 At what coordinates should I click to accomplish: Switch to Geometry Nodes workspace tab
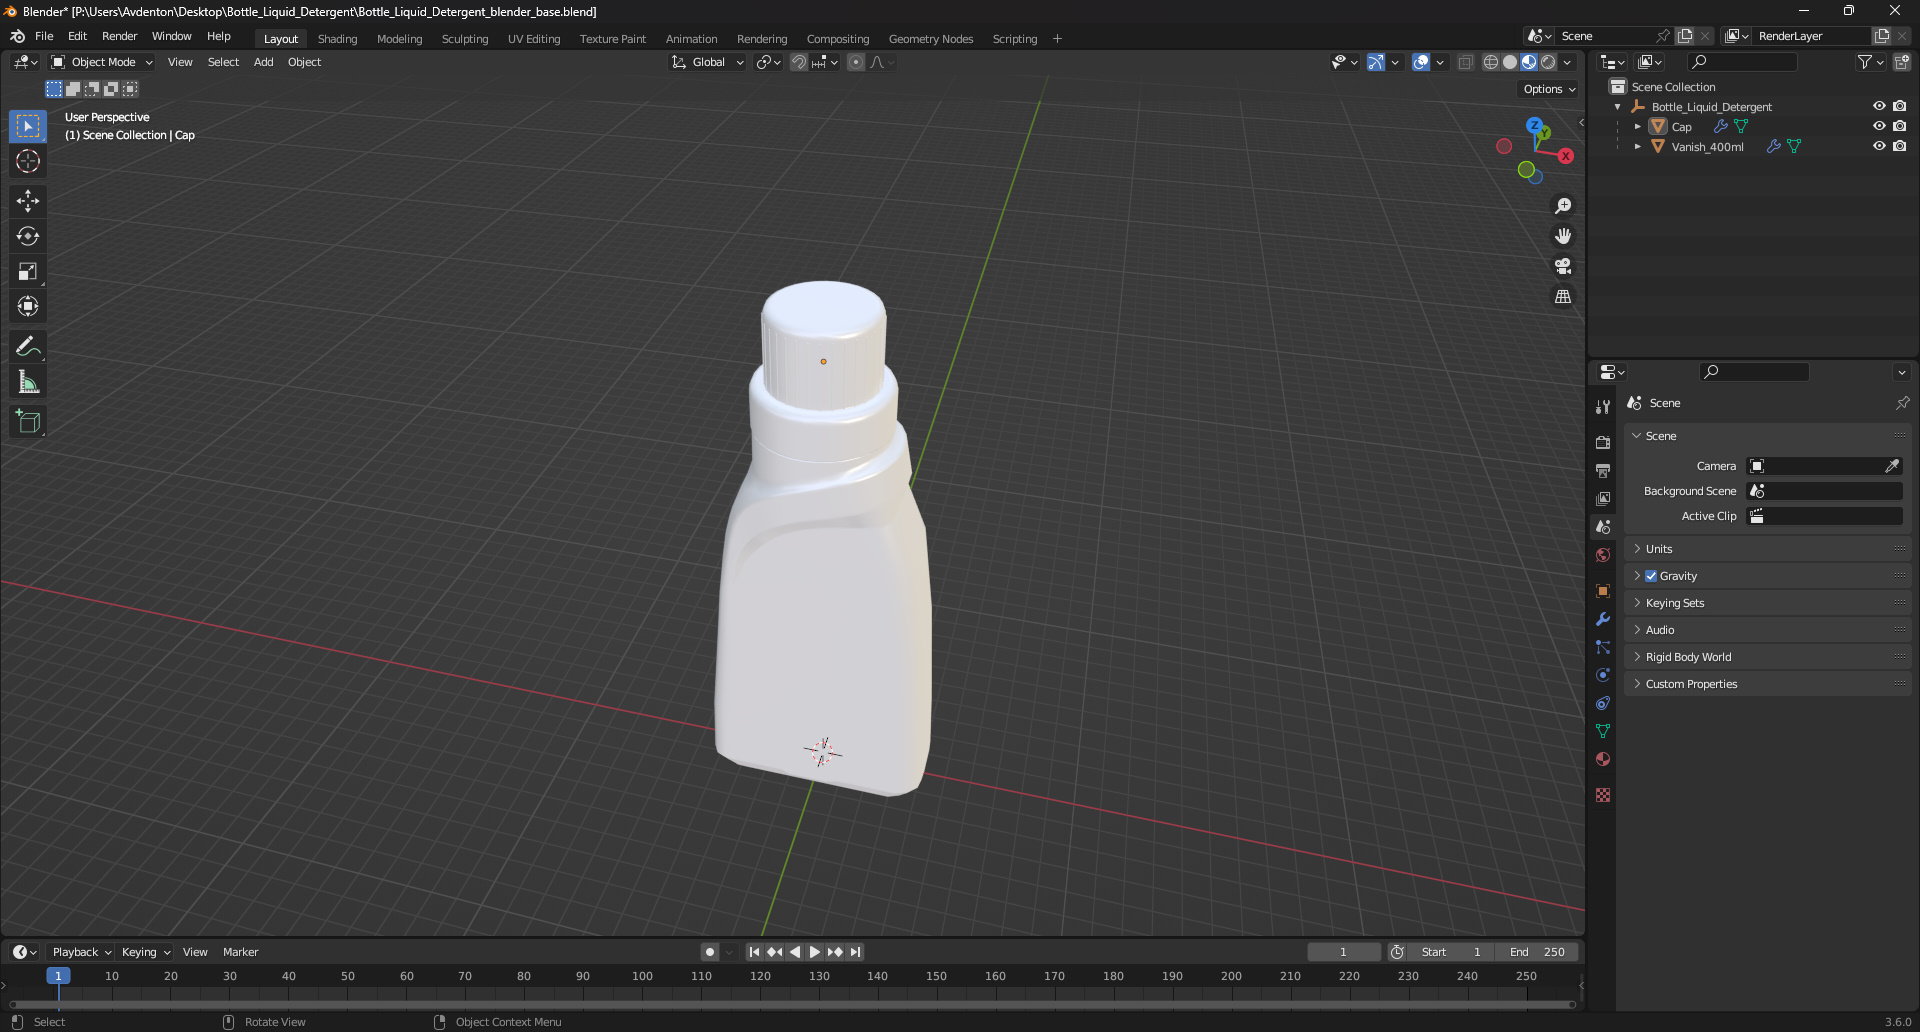click(930, 39)
